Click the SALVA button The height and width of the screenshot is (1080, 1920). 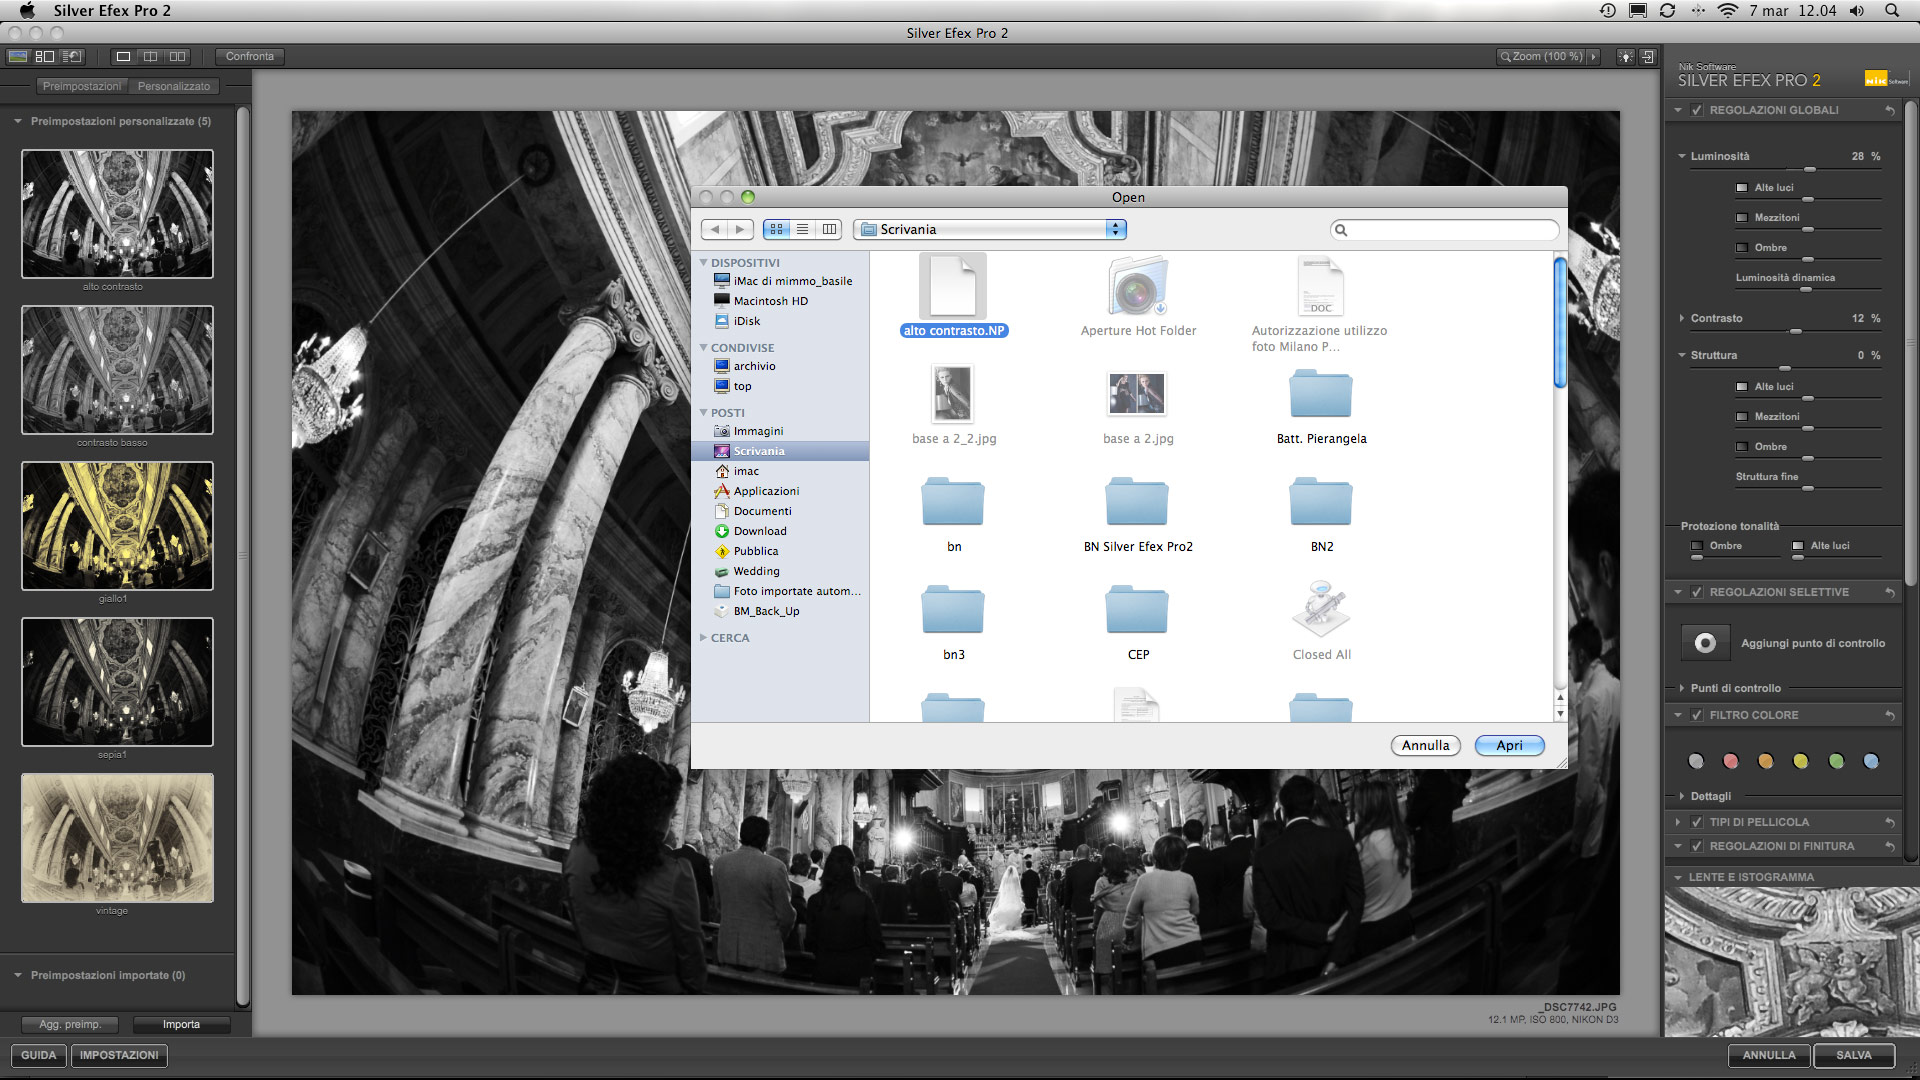pyautogui.click(x=1854, y=1055)
